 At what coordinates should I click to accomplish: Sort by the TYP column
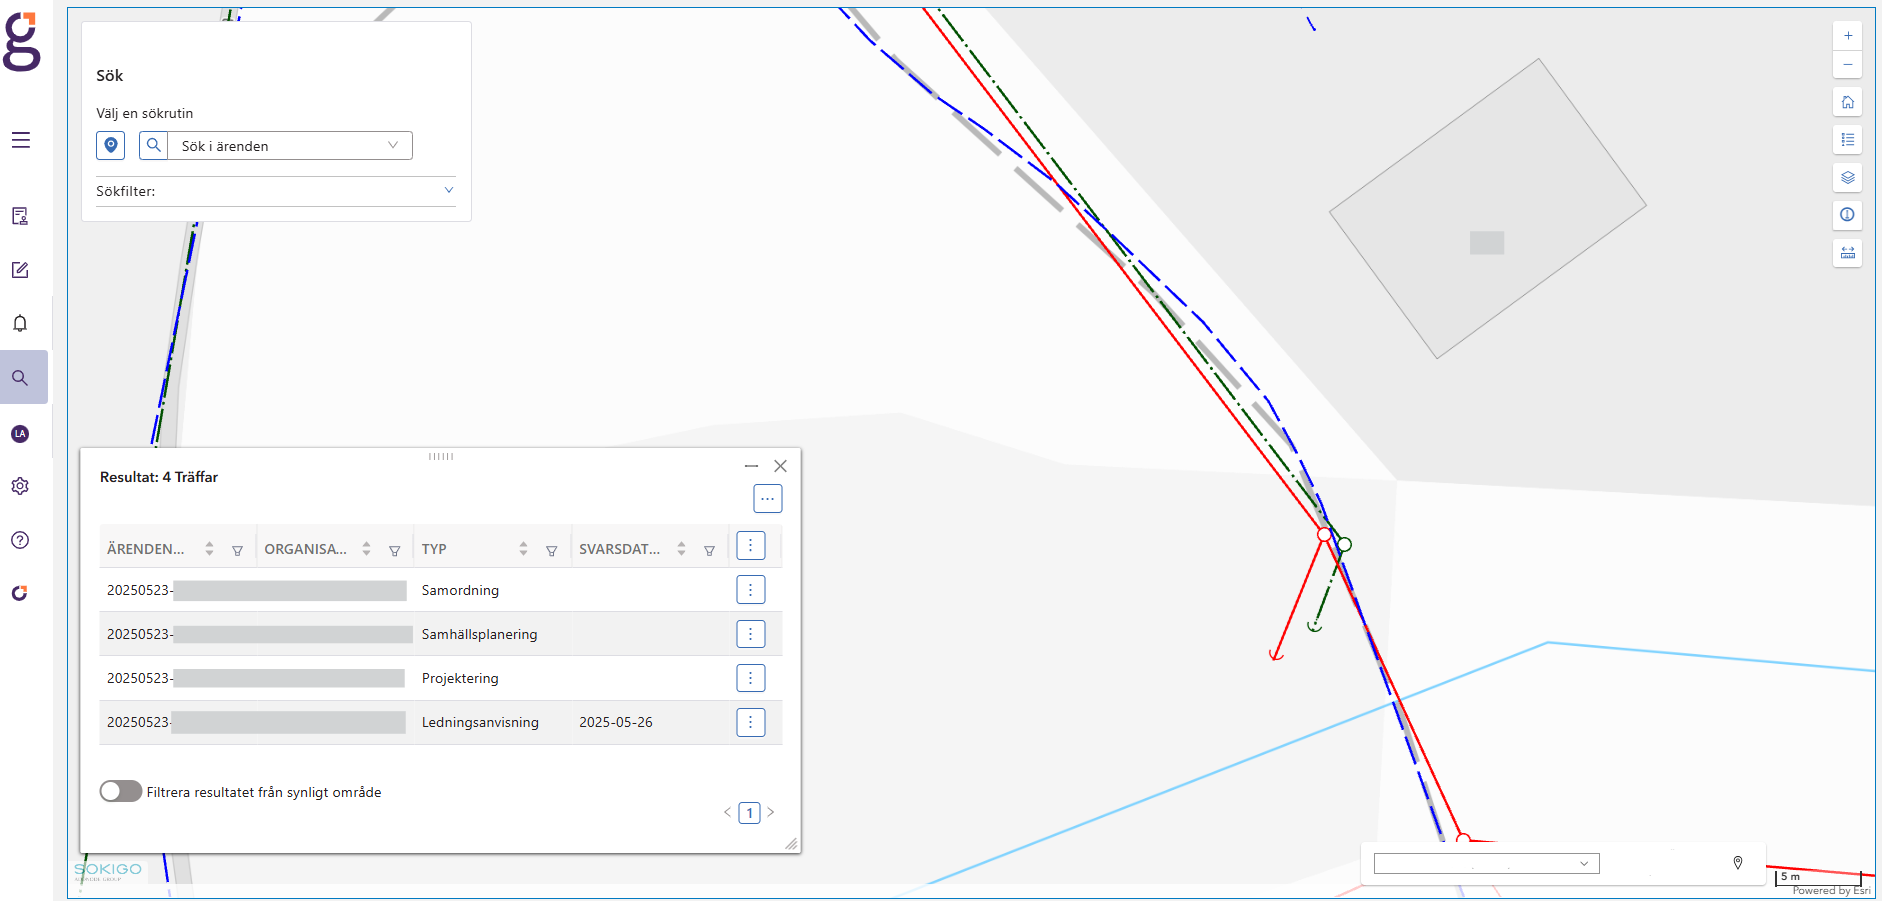pos(523,549)
